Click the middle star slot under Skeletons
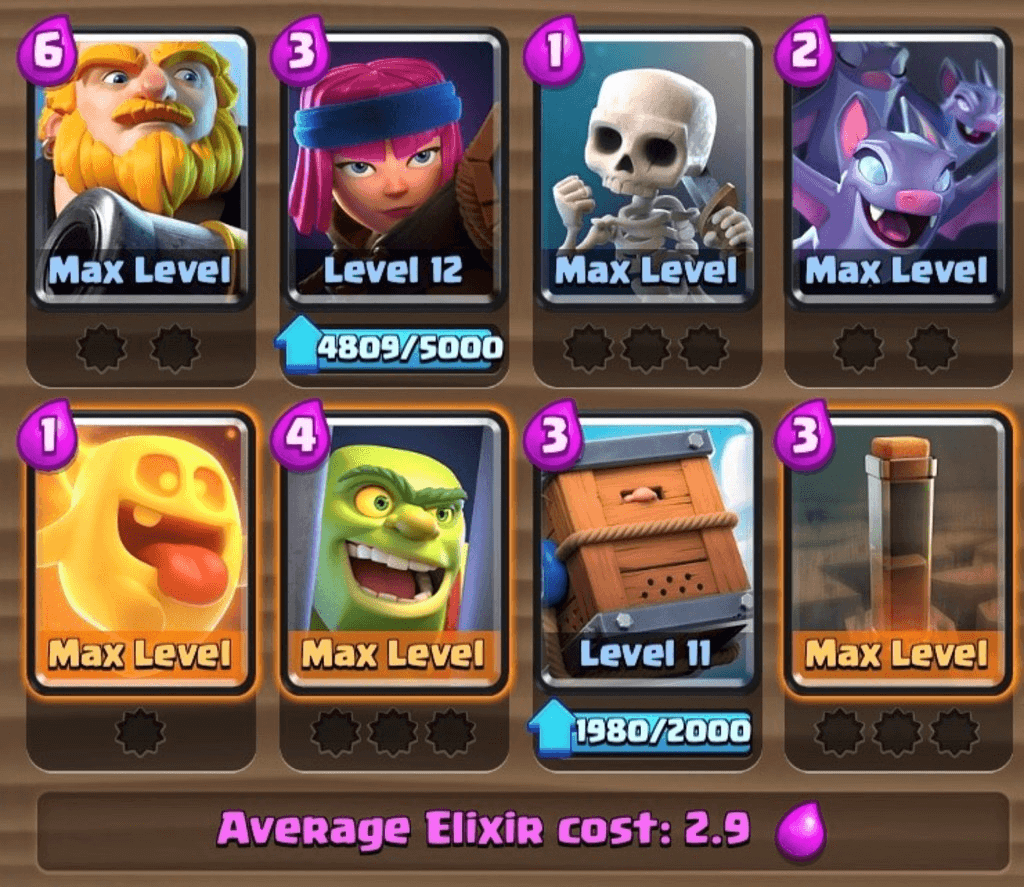 pos(645,348)
